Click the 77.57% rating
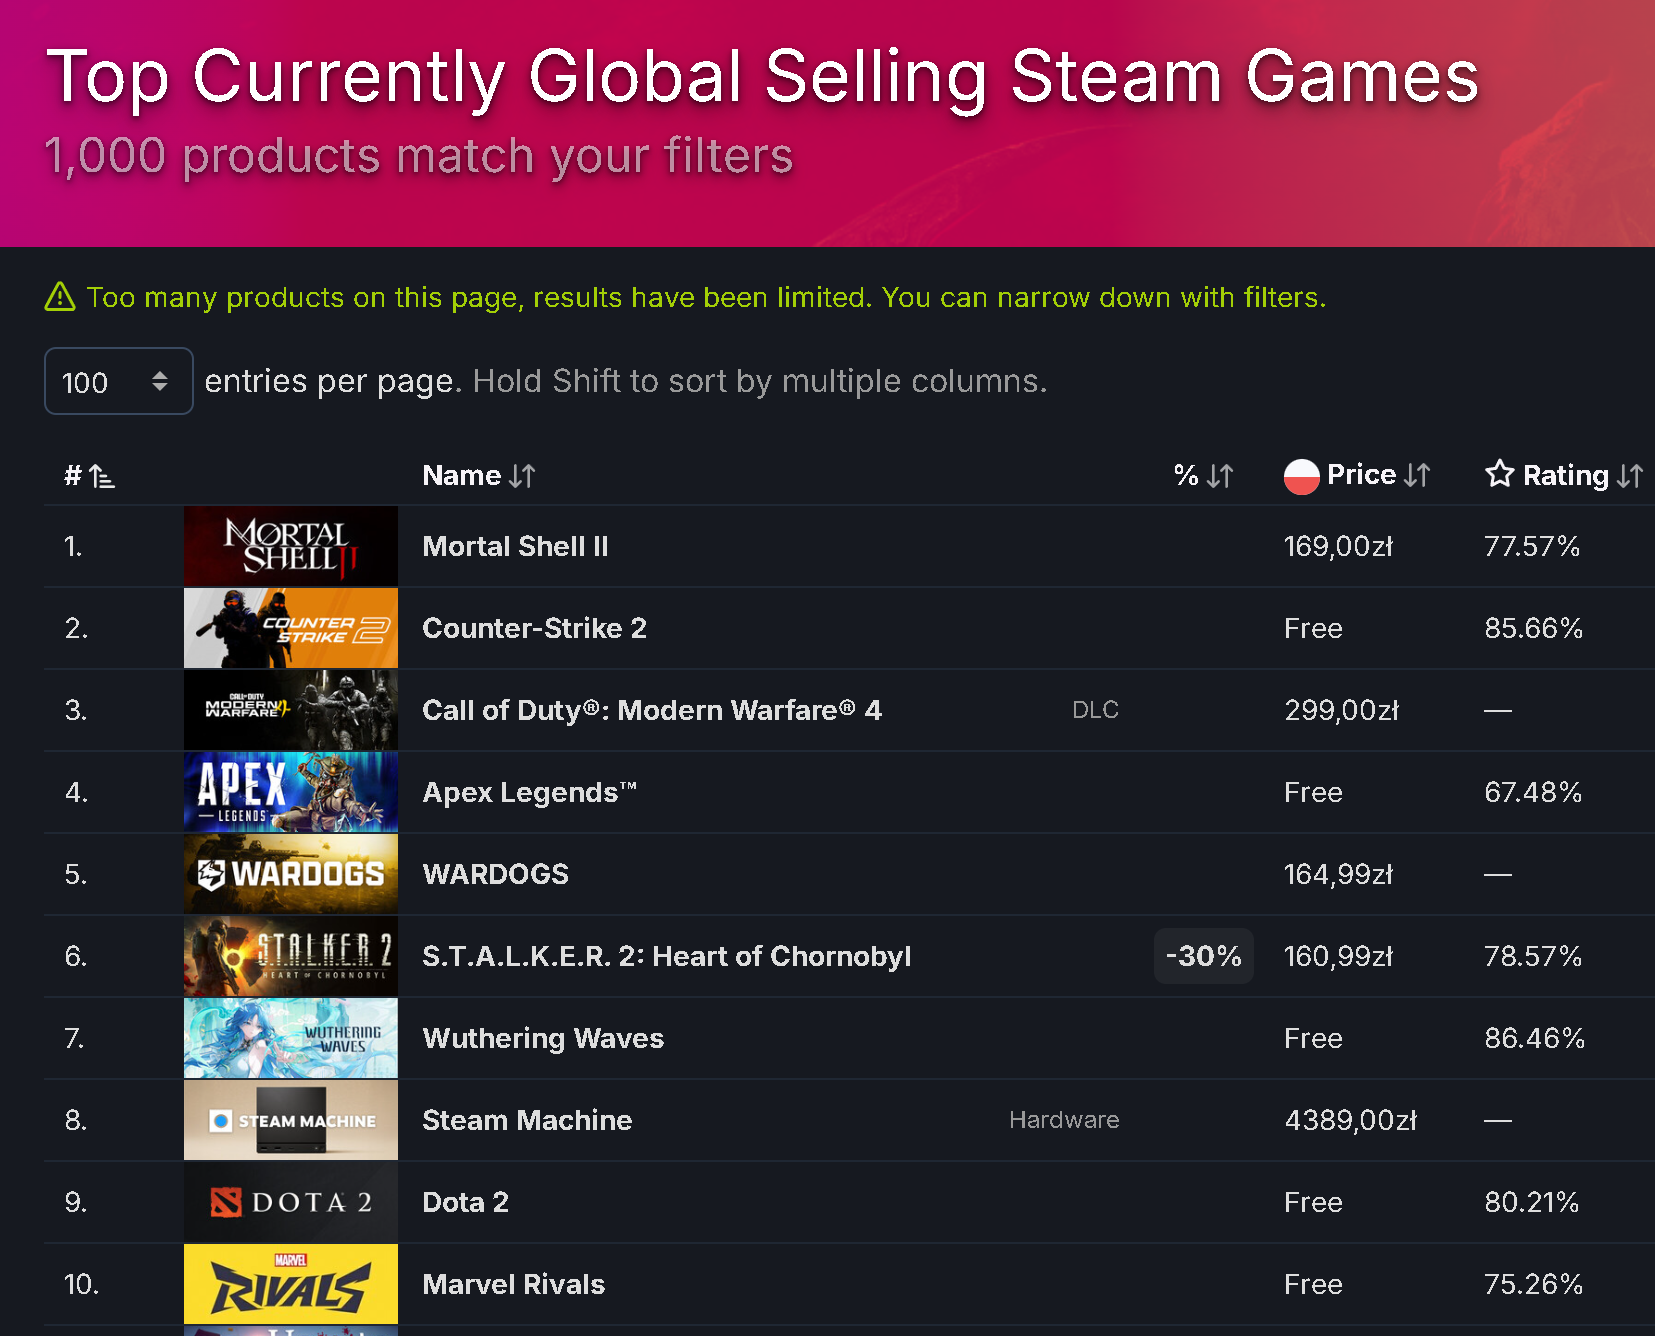The height and width of the screenshot is (1336, 1655). [1531, 546]
